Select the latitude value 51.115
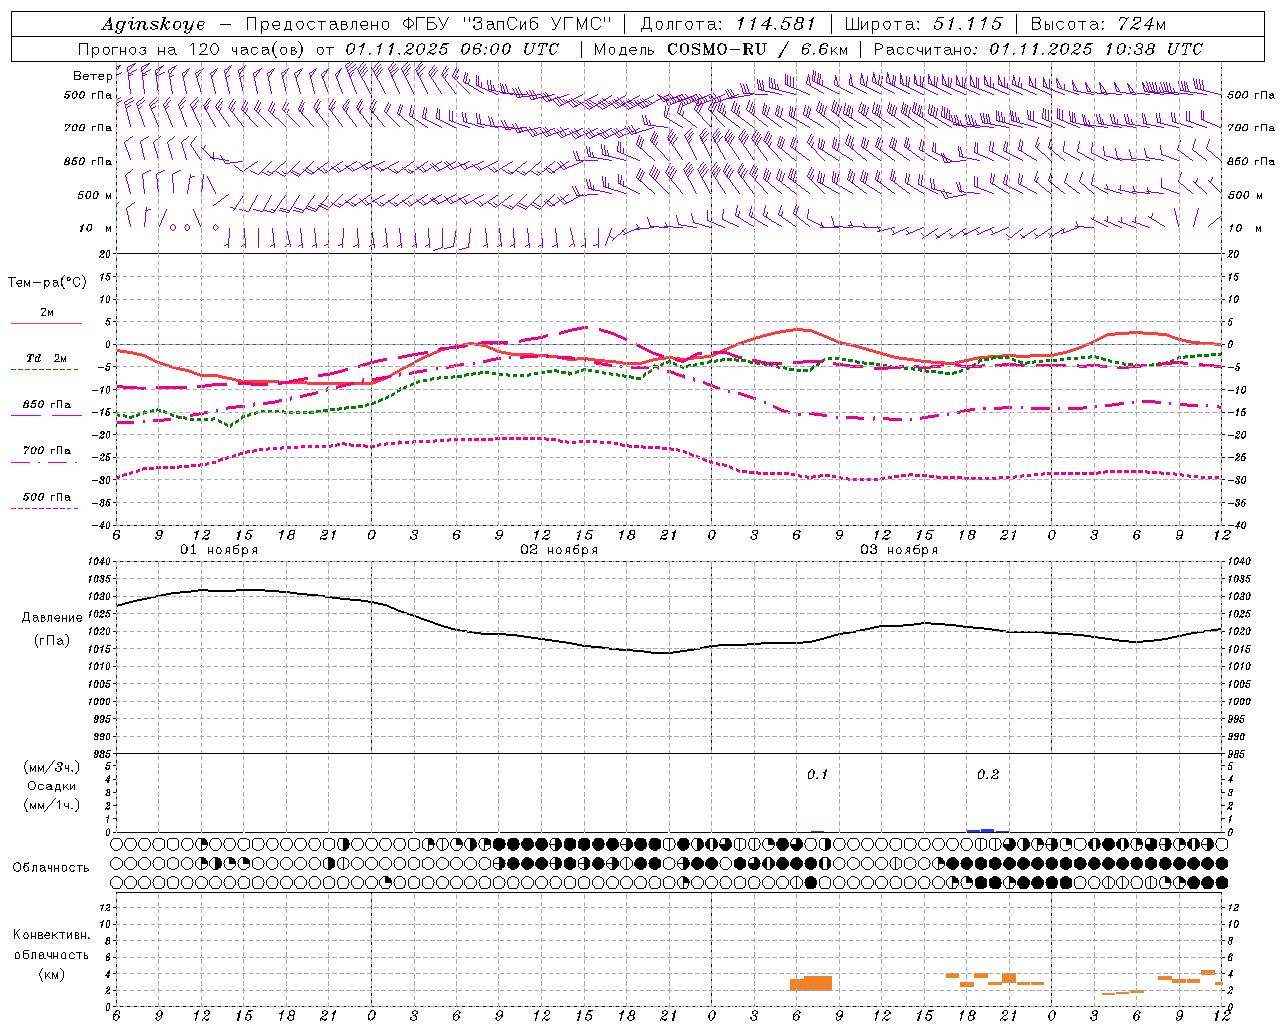Screen dimensions: 1280x1024 tap(968, 24)
